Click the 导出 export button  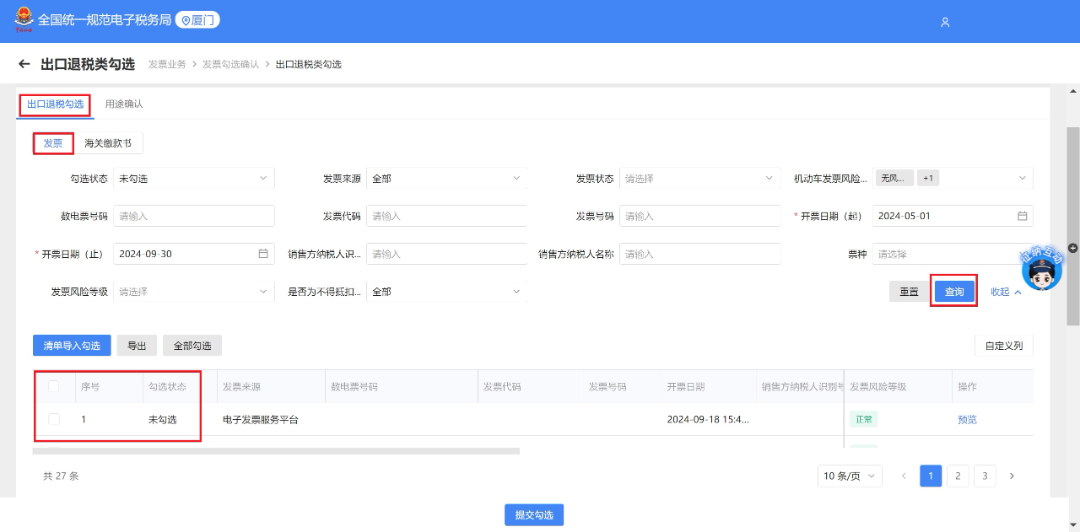pyautogui.click(x=137, y=345)
